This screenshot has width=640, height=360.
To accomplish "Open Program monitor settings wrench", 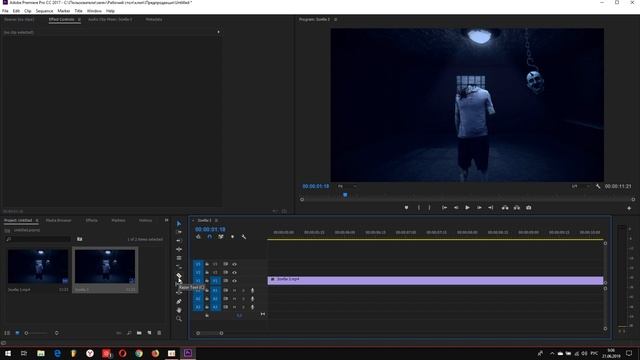I will click(598, 186).
